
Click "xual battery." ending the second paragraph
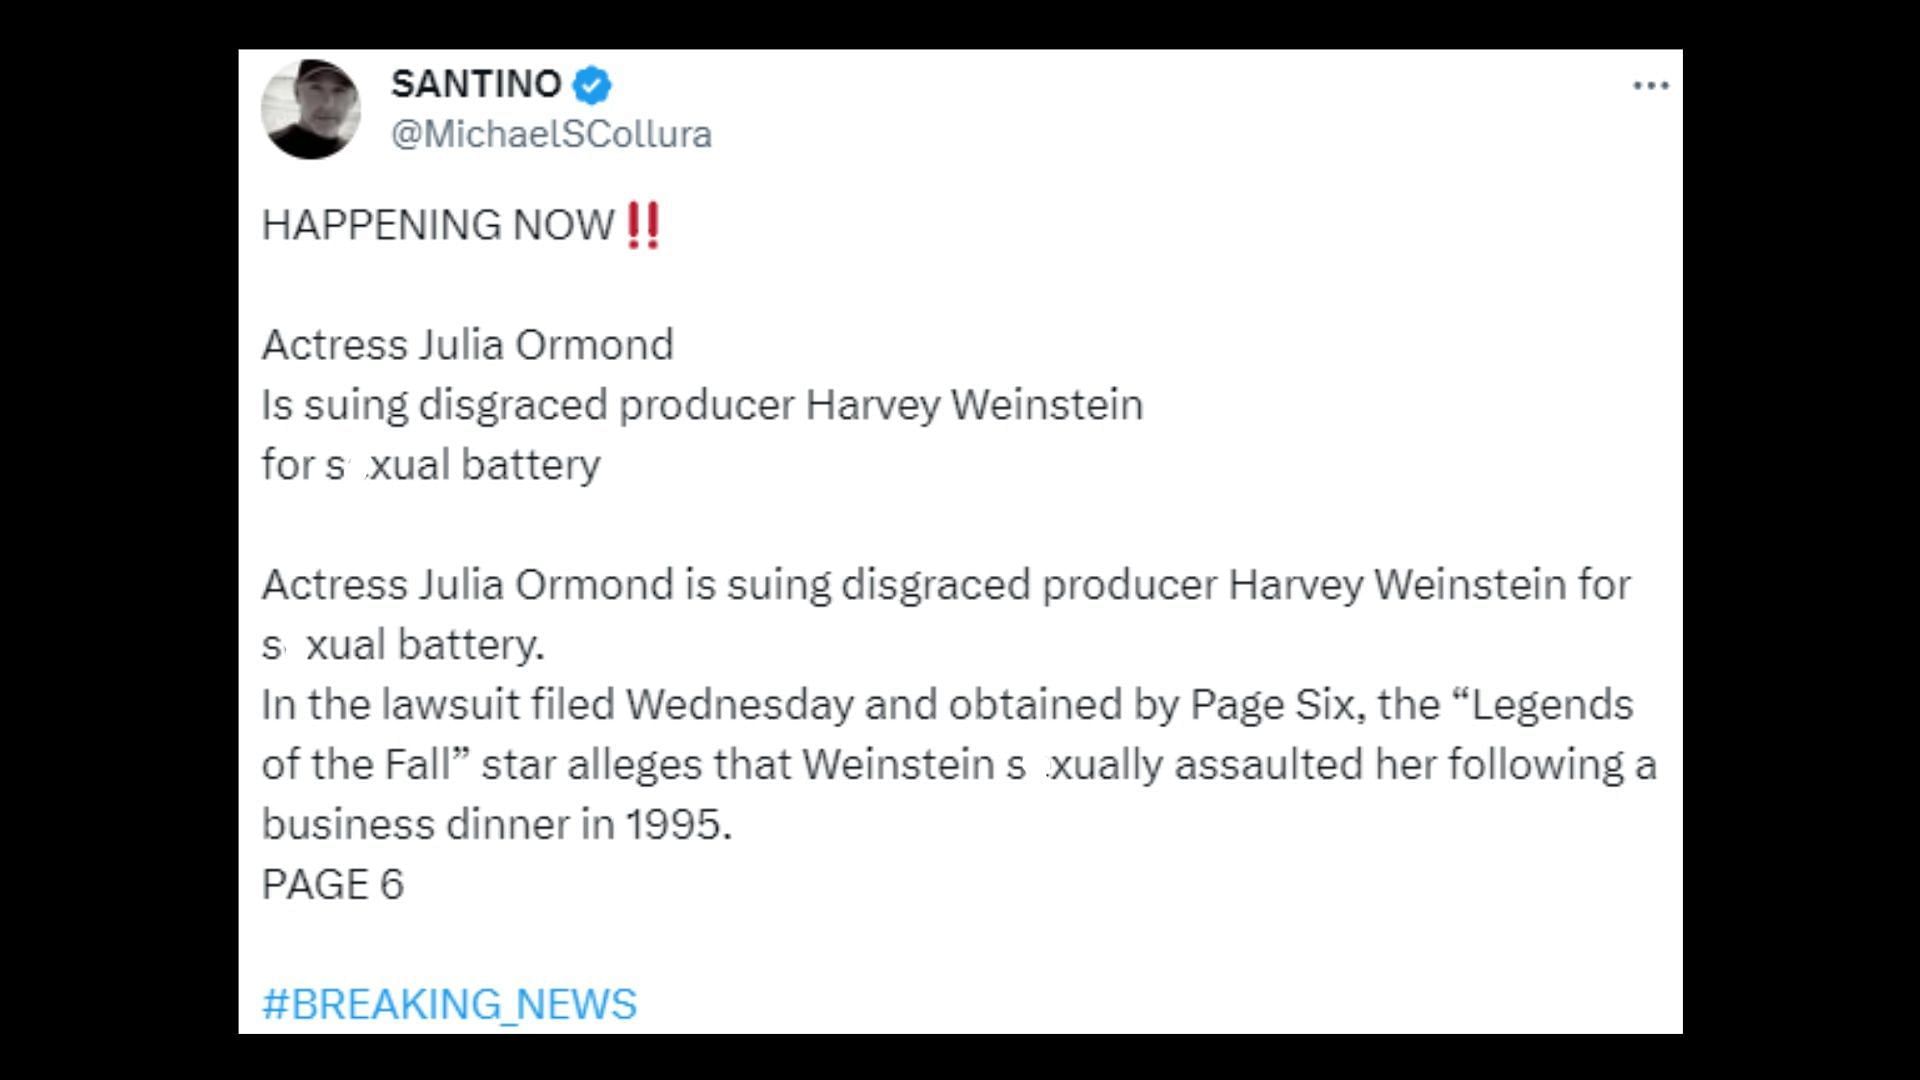(x=425, y=645)
